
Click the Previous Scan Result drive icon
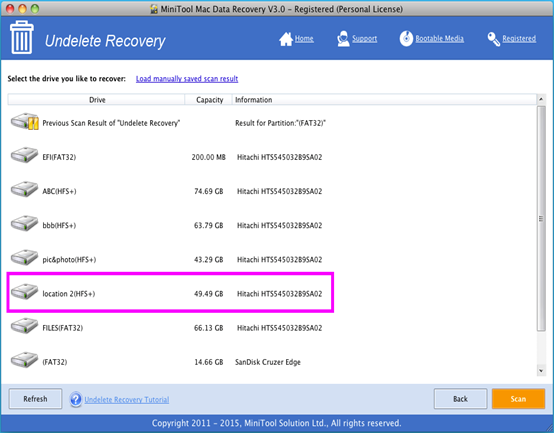click(x=24, y=122)
